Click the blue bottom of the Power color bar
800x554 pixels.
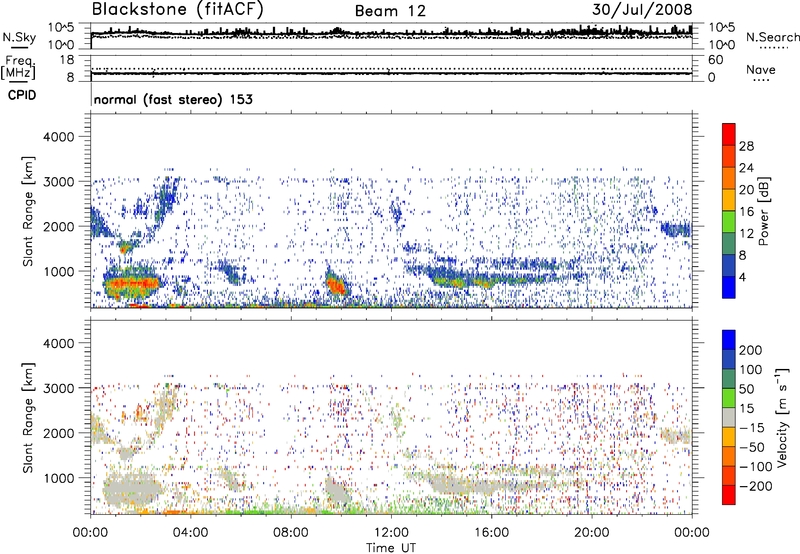click(729, 287)
